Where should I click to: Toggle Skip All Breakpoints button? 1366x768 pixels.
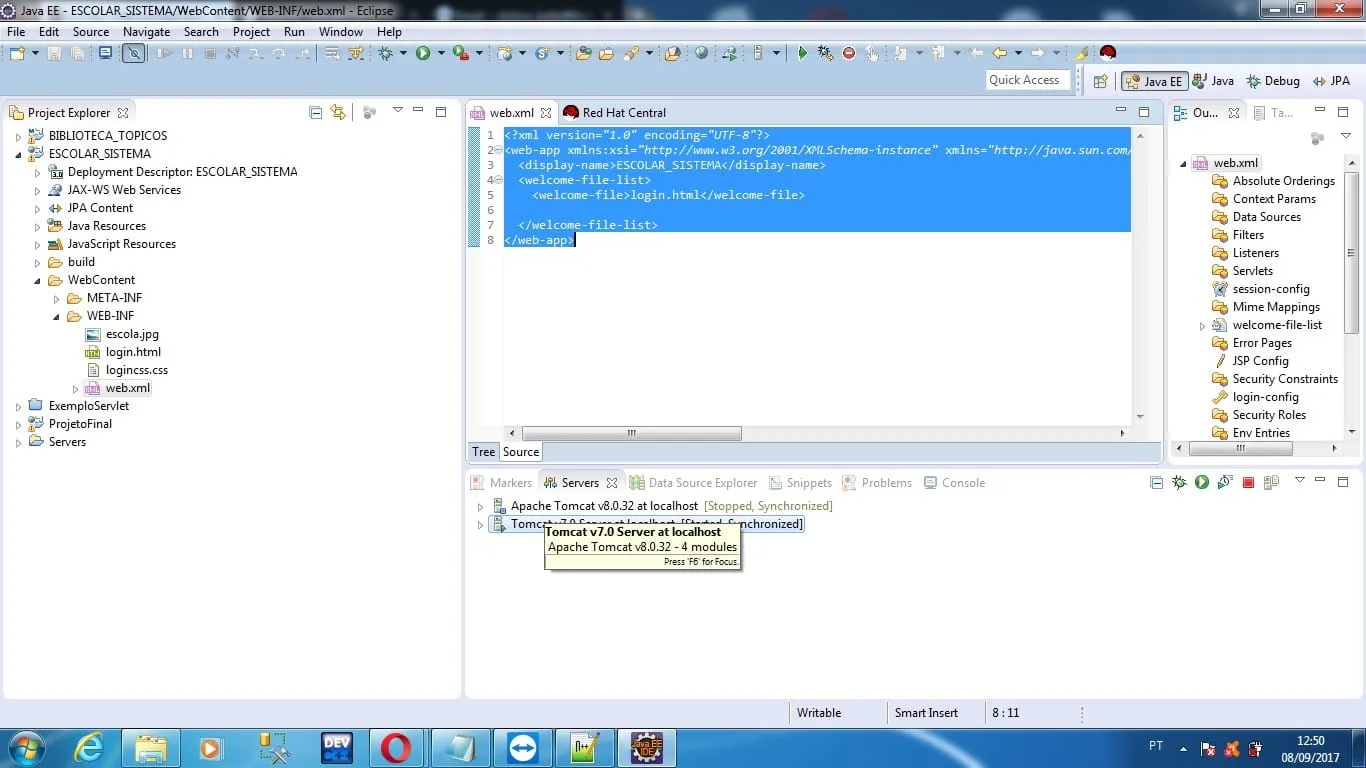(x=133, y=53)
